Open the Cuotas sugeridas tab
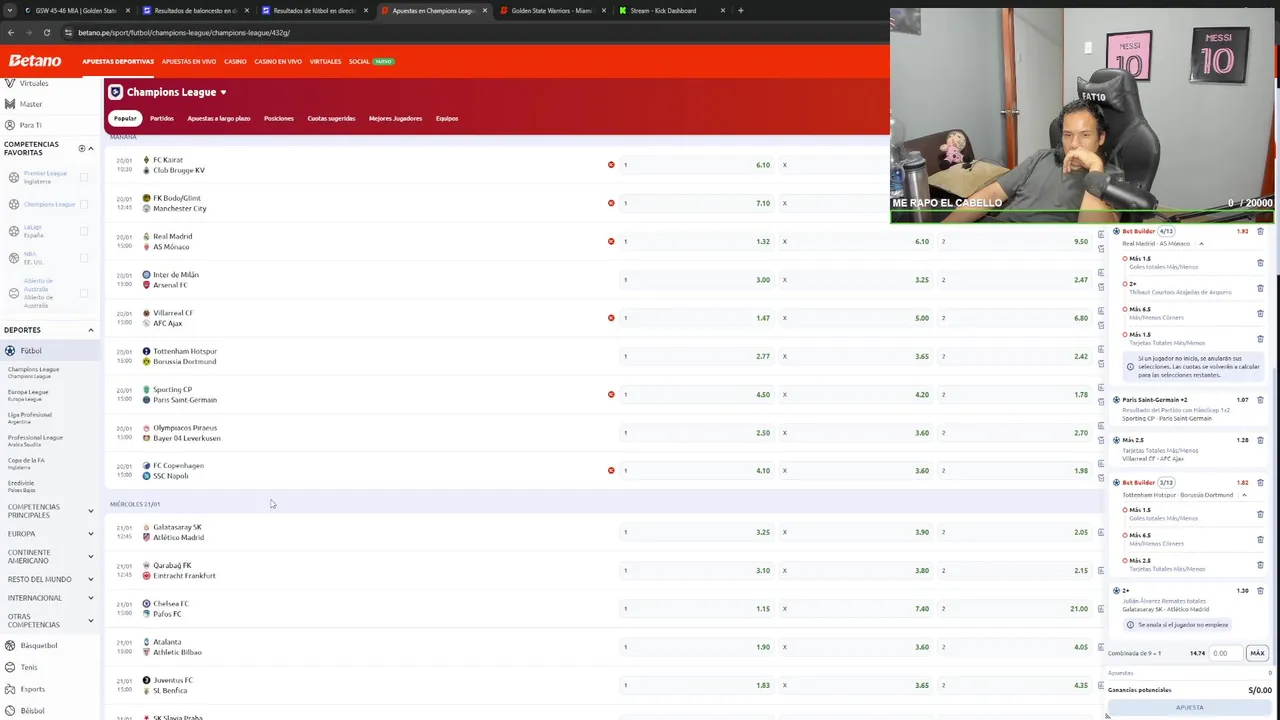 pyautogui.click(x=331, y=118)
